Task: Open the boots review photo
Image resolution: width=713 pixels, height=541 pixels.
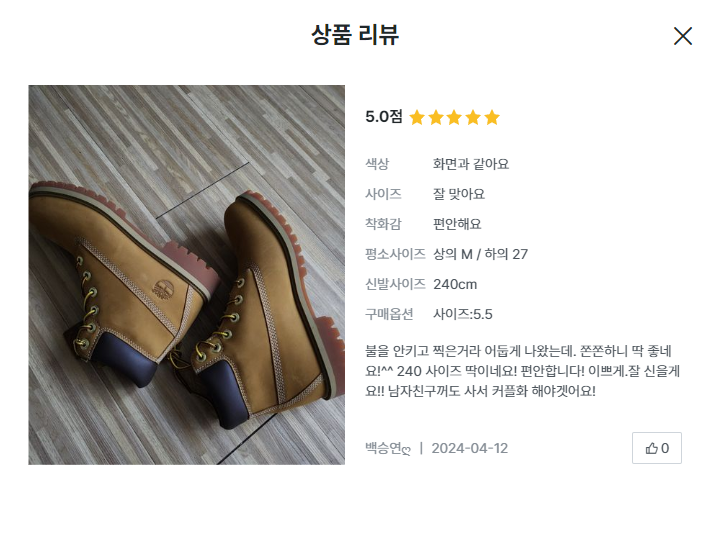Action: click(x=188, y=274)
